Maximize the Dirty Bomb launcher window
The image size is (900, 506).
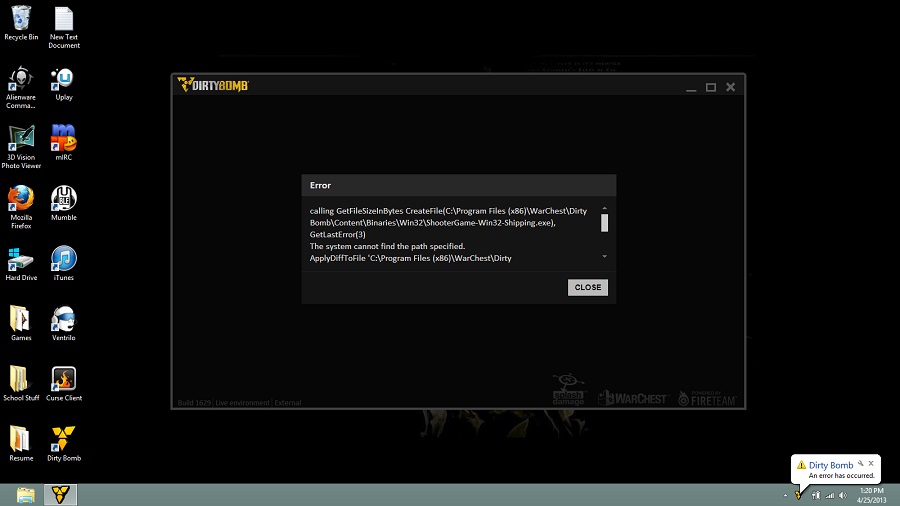711,88
